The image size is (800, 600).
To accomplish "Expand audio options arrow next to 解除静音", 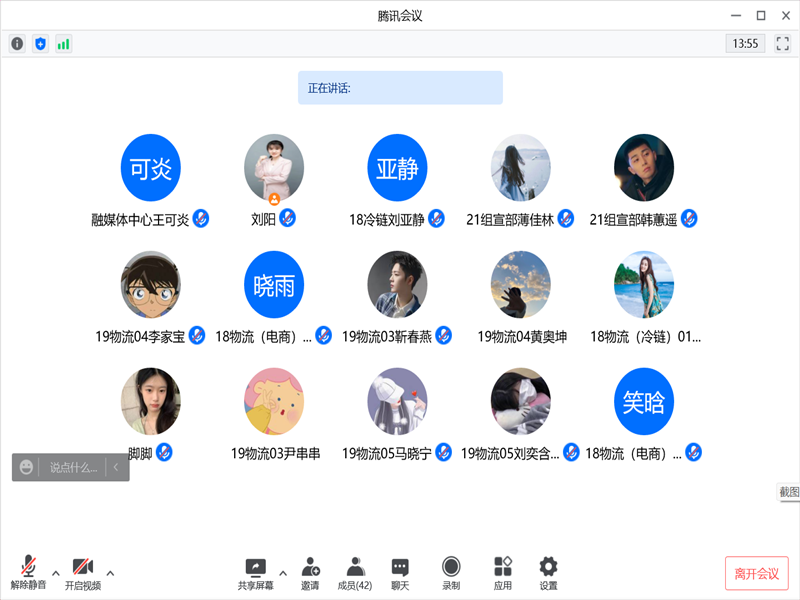I will 56,573.
